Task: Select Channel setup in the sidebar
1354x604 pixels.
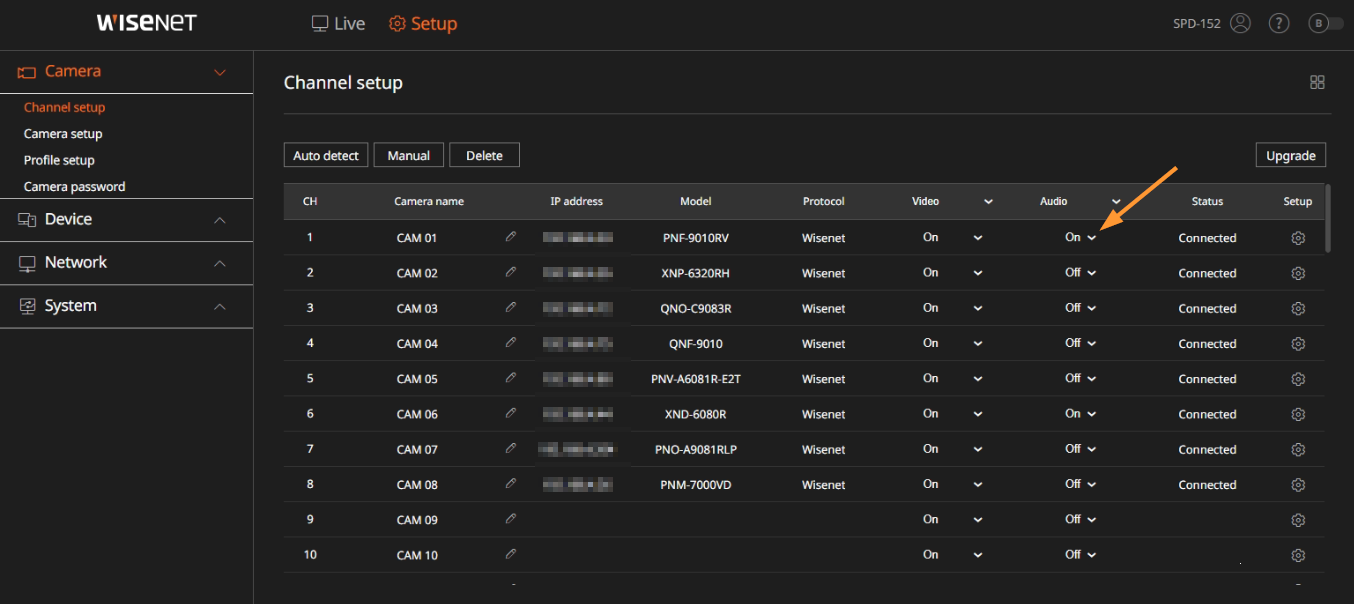Action: [x=64, y=107]
